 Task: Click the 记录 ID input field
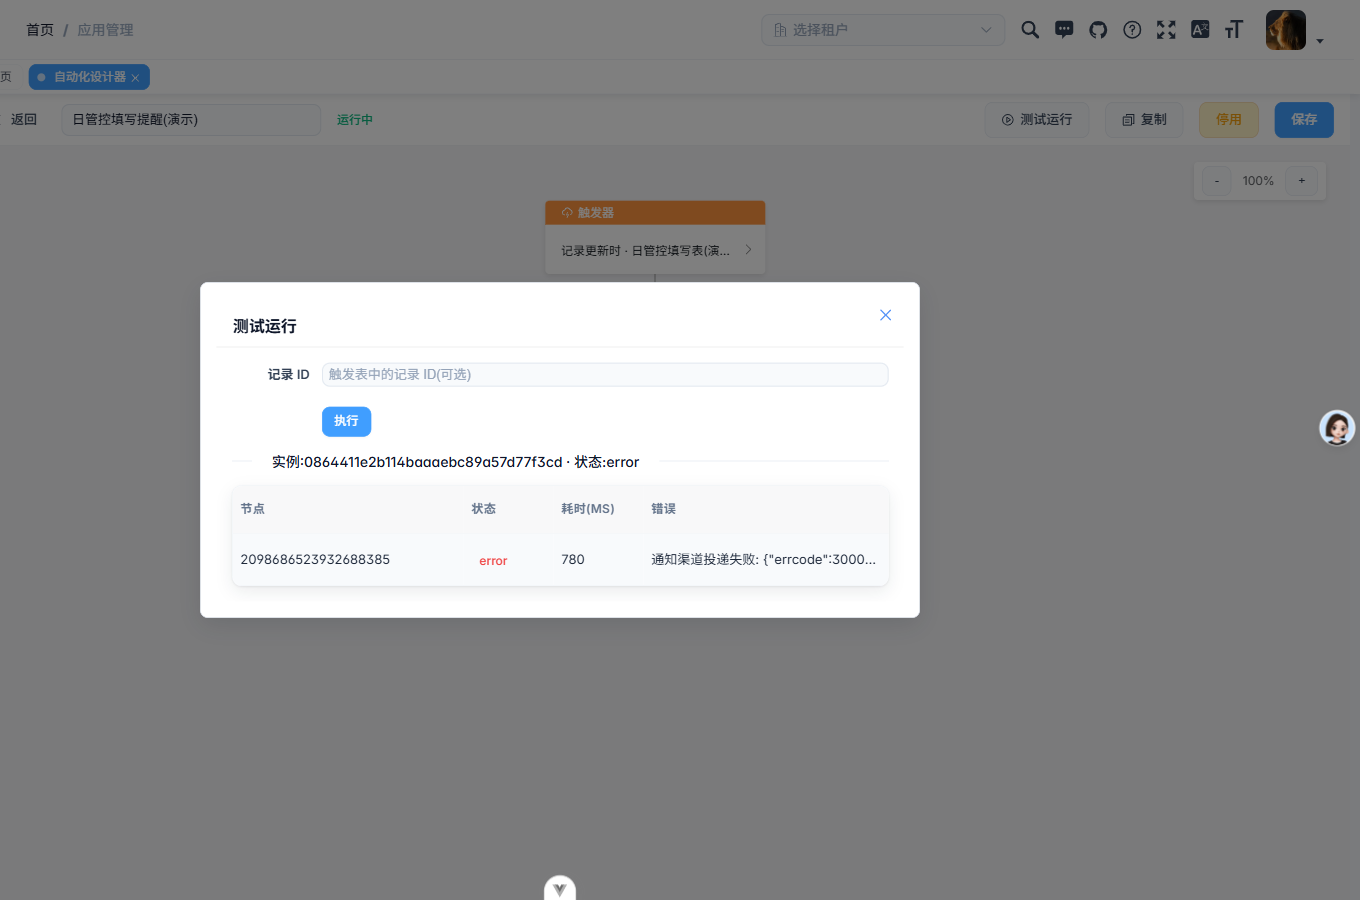click(605, 374)
